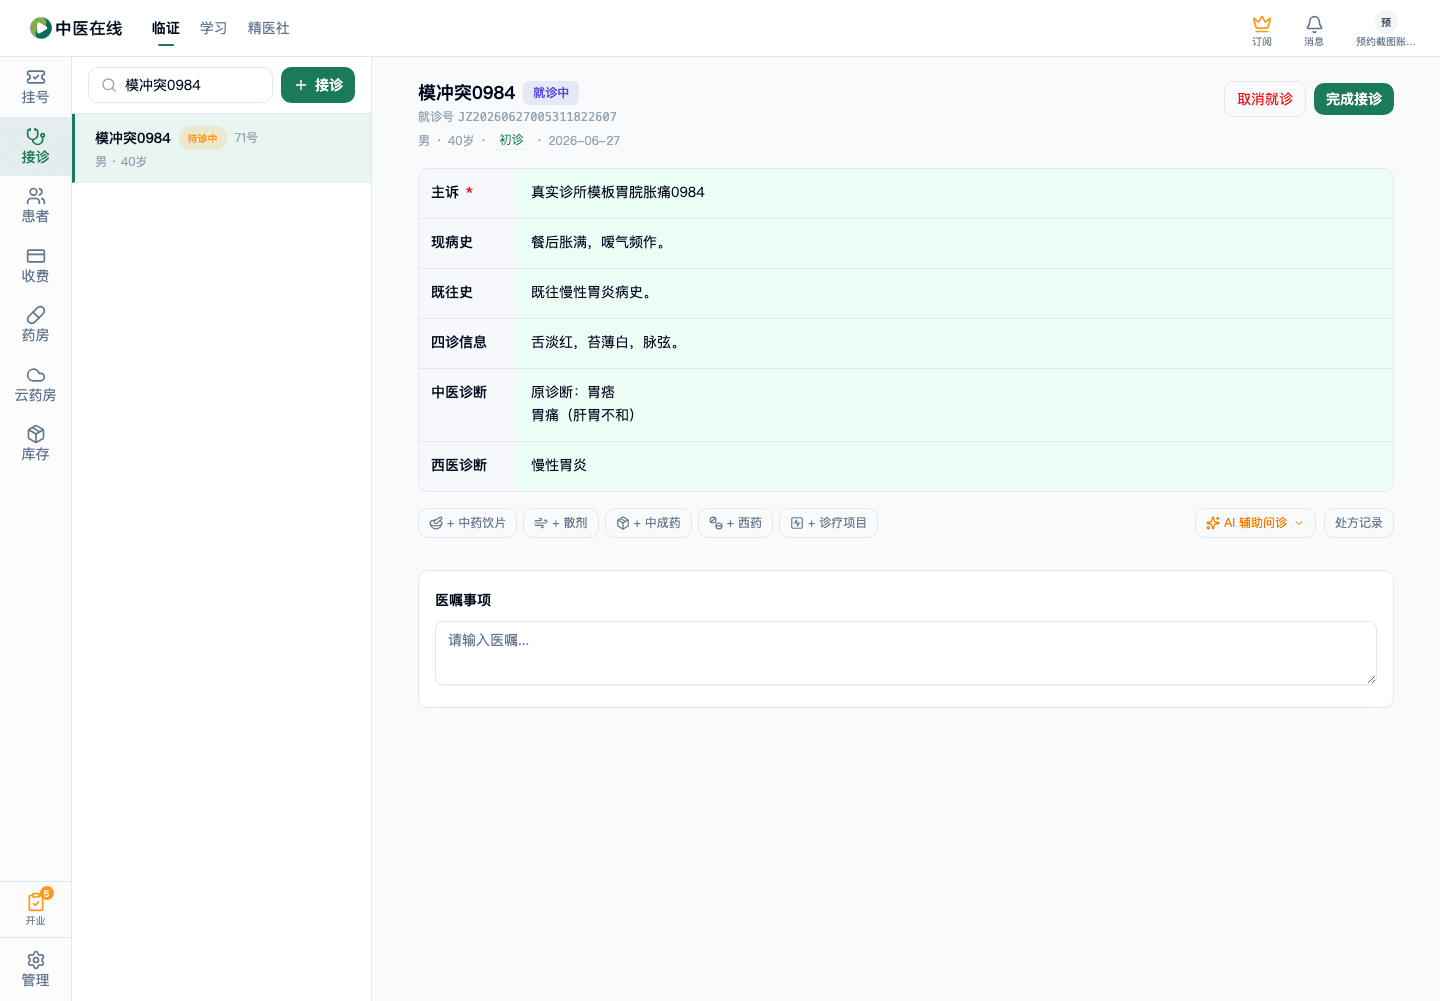1440x1001 pixels.
Task: Click the visit date 2026-06-27
Action: (x=584, y=141)
